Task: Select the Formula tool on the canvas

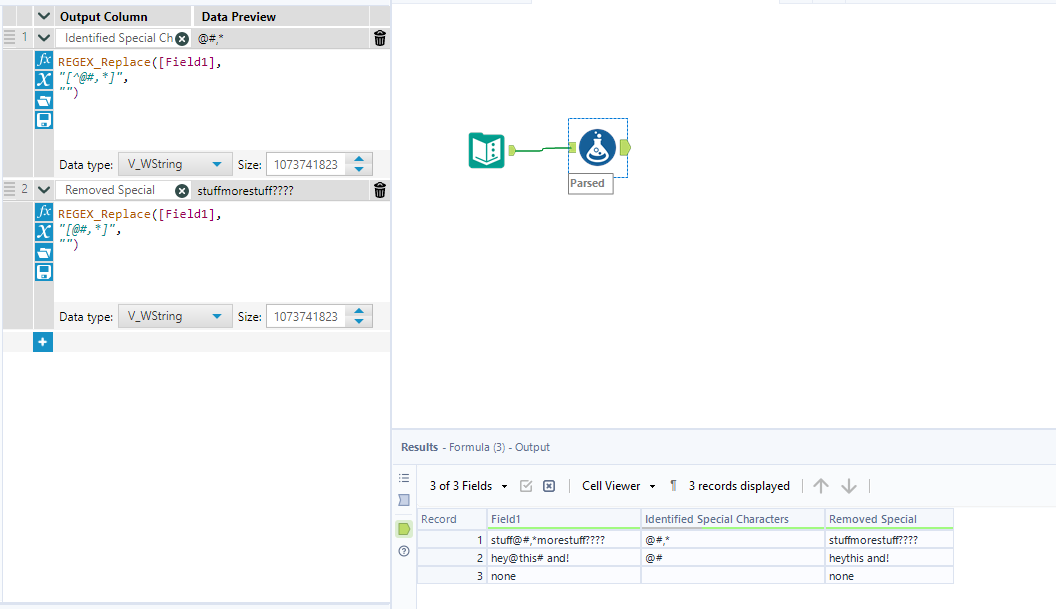Action: [x=597, y=146]
